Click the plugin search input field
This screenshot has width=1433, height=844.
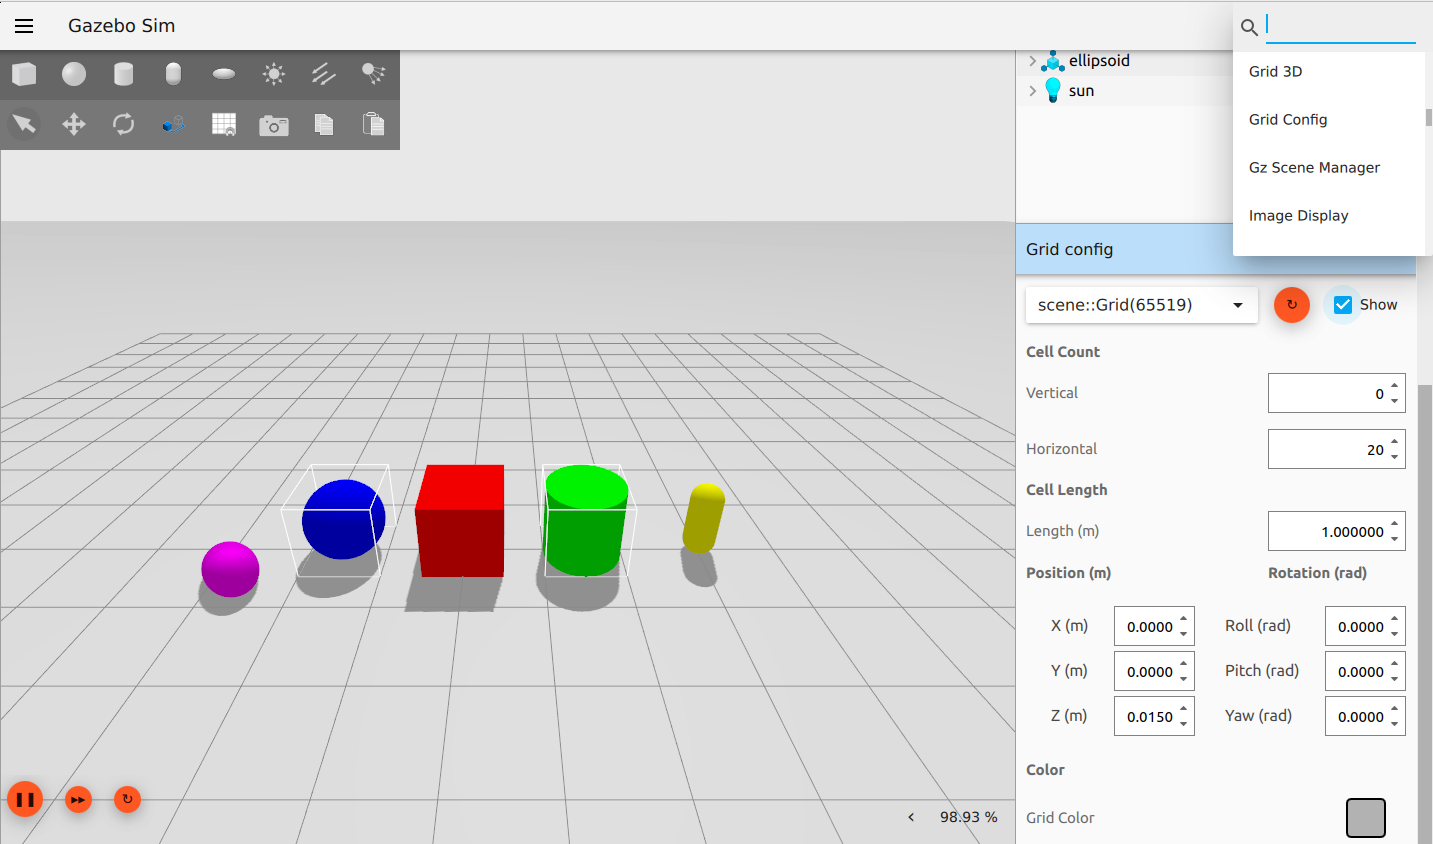(x=1341, y=26)
